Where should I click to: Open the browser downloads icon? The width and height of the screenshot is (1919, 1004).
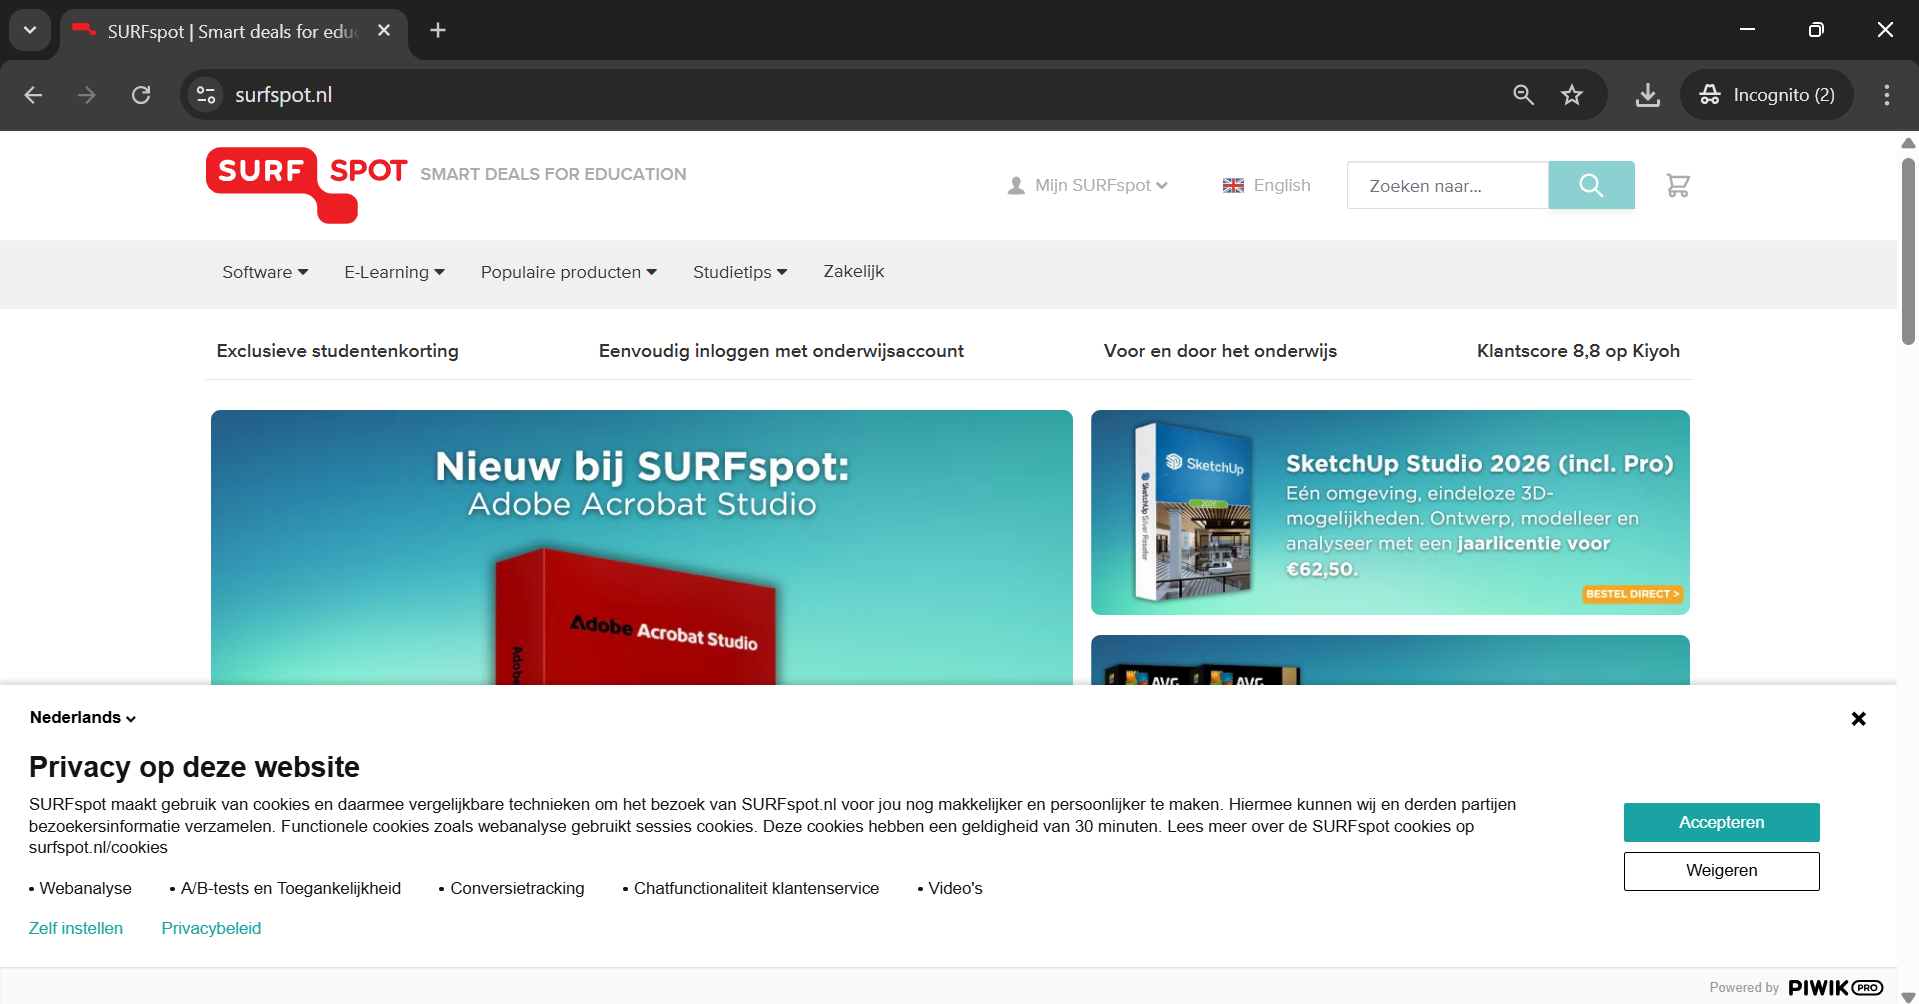(x=1647, y=95)
